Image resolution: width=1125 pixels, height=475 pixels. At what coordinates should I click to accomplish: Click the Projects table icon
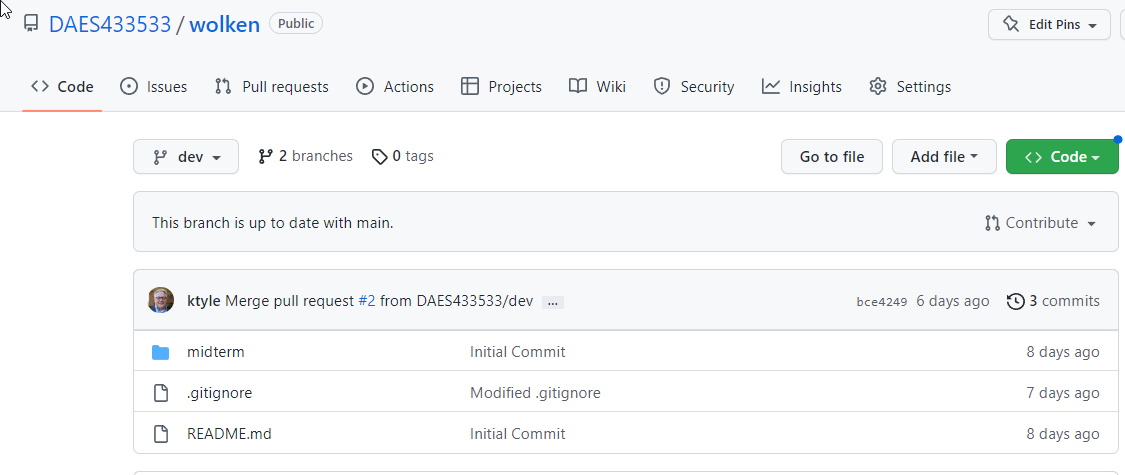click(470, 87)
